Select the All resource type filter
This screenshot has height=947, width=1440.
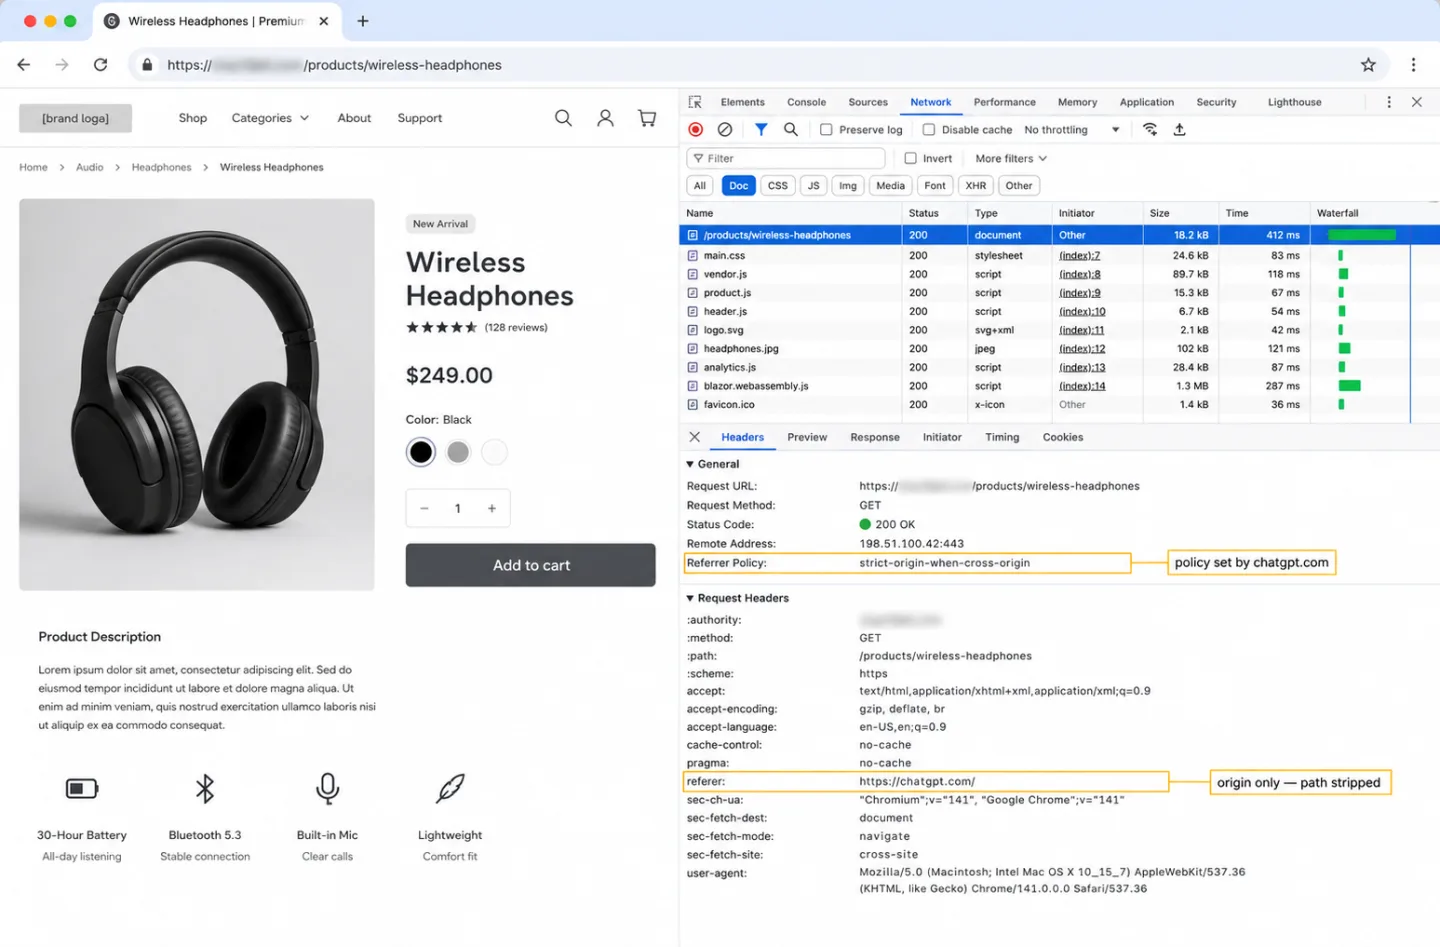[x=700, y=185]
